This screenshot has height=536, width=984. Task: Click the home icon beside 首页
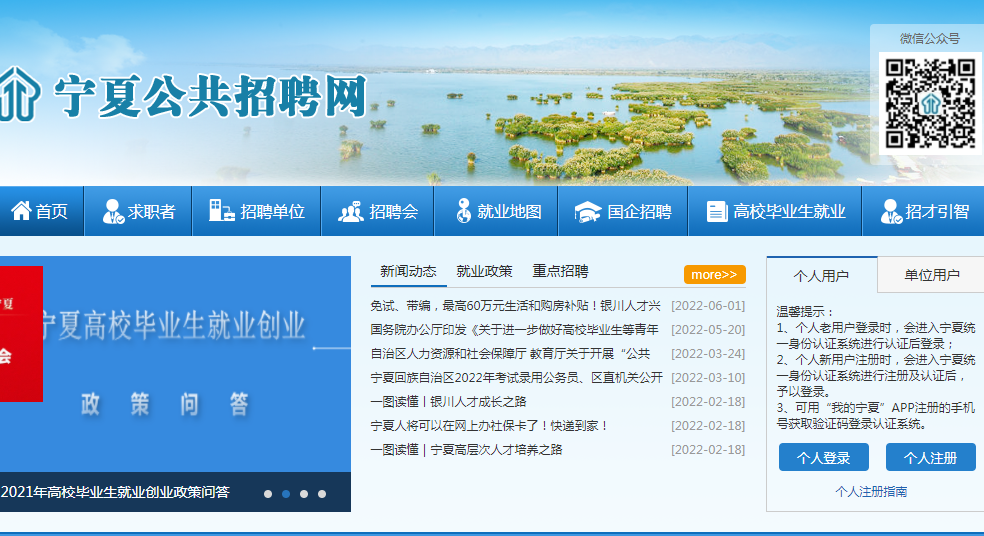pyautogui.click(x=21, y=211)
